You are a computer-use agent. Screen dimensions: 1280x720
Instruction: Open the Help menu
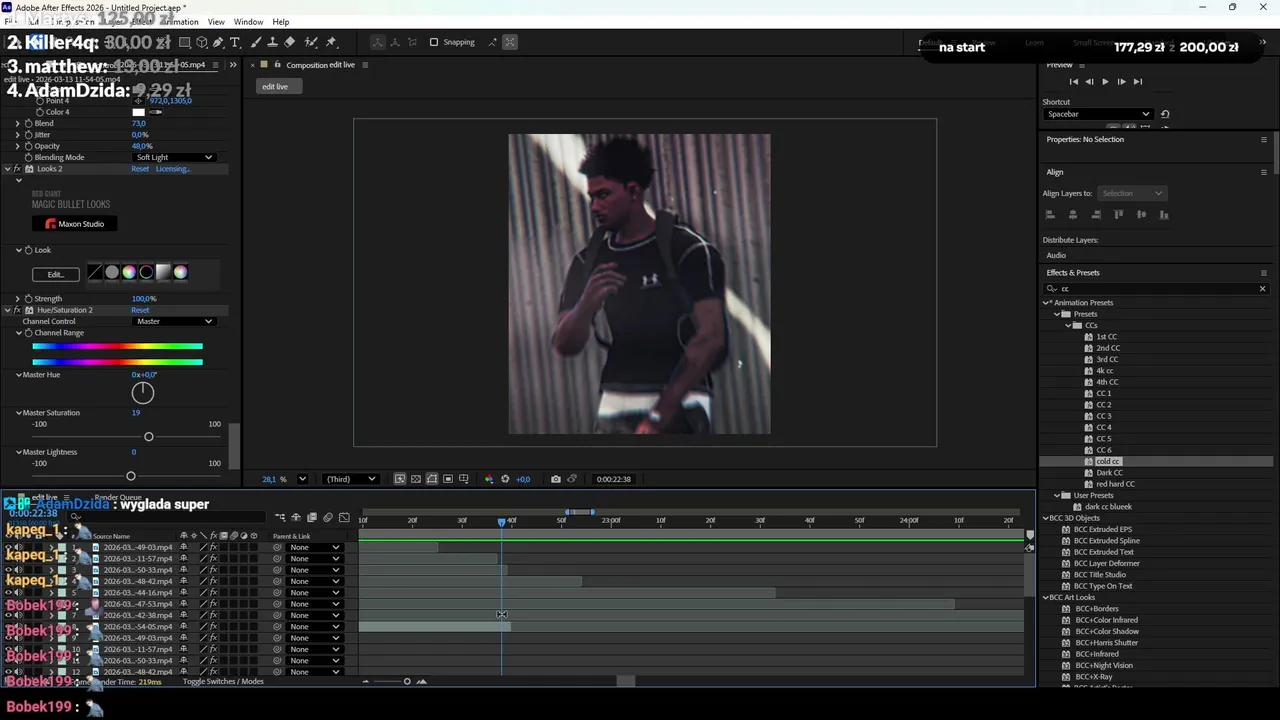point(281,22)
